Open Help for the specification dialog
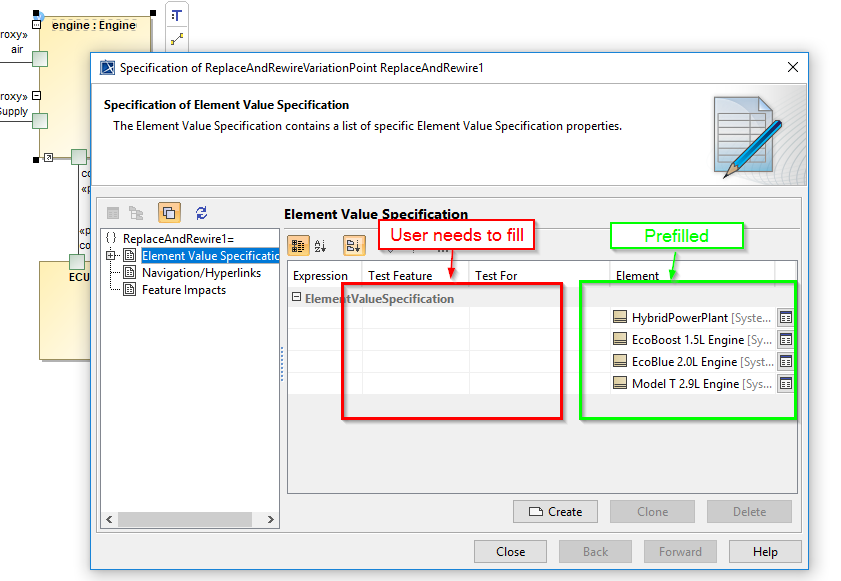The width and height of the screenshot is (841, 581). [765, 551]
